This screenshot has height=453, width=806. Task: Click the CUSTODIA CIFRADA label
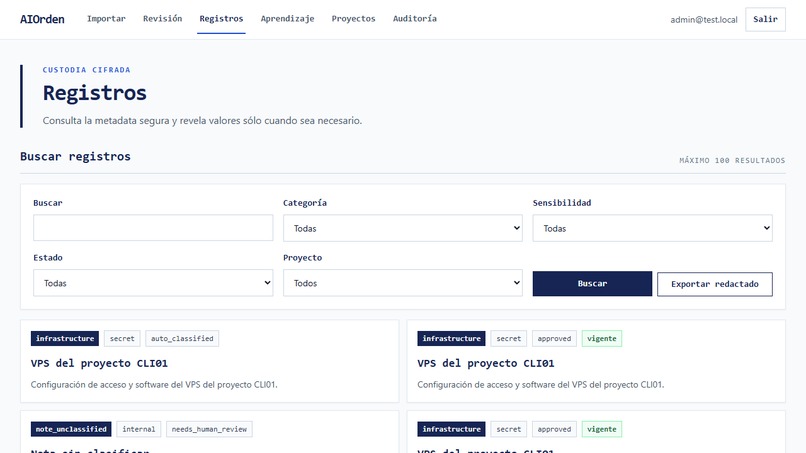coord(86,70)
